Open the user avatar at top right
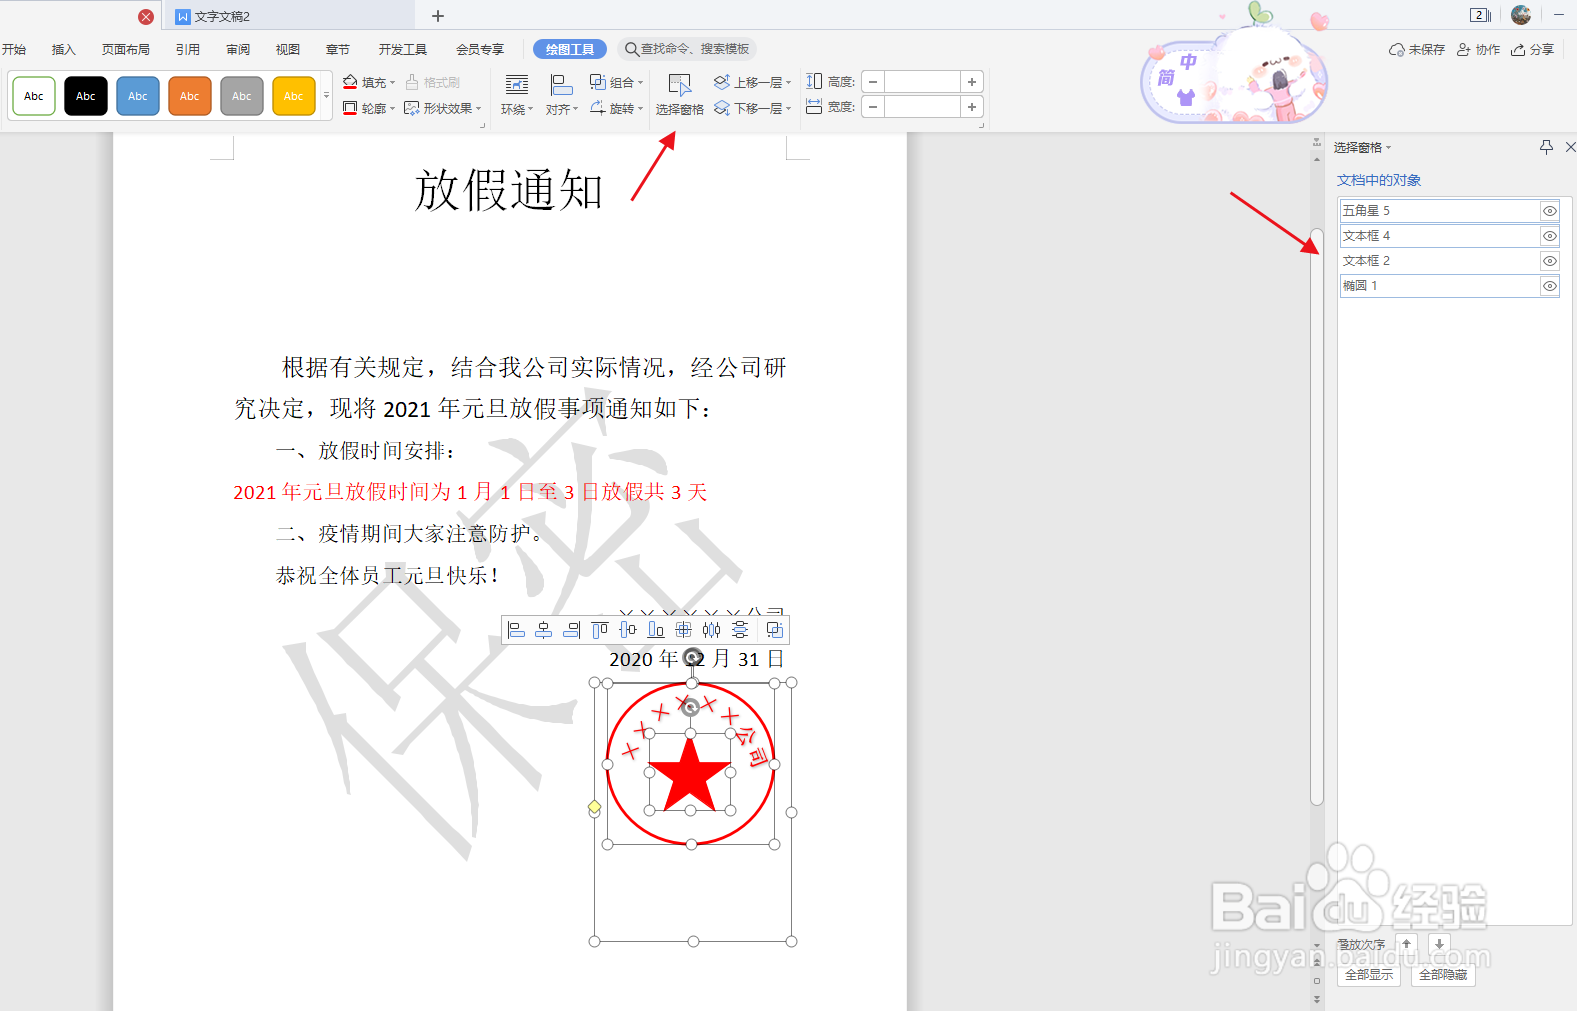The image size is (1577, 1011). click(x=1521, y=15)
